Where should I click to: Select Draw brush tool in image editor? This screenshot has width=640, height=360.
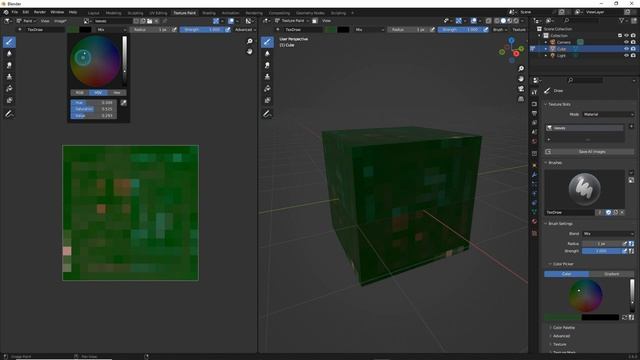coord(9,42)
